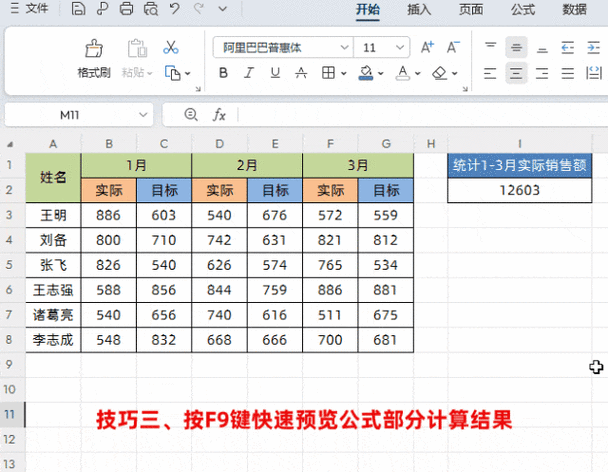
Task: Switch to the 开始 tab
Action: pos(368,9)
